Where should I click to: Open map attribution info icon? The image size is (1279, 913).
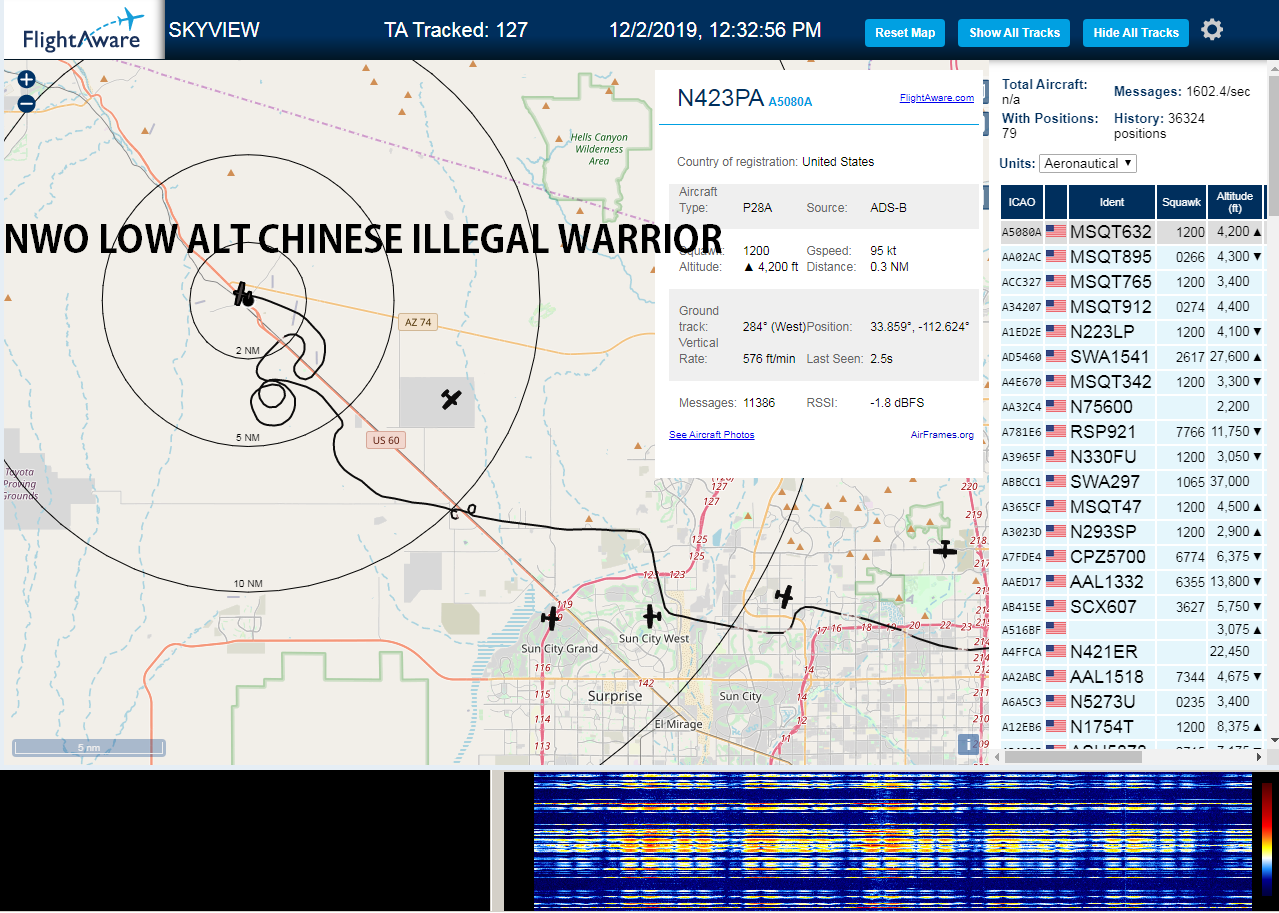[968, 744]
